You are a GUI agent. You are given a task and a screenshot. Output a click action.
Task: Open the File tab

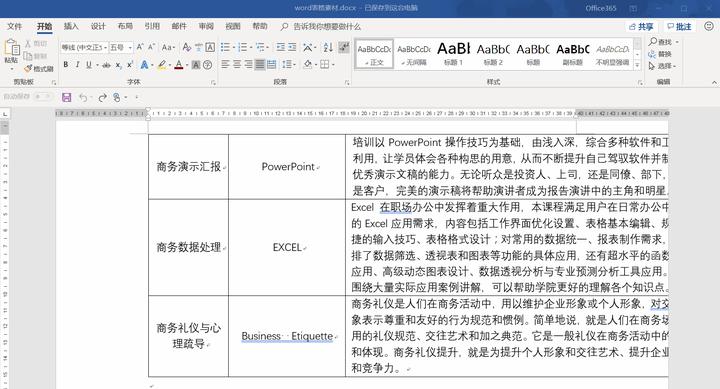(14, 26)
